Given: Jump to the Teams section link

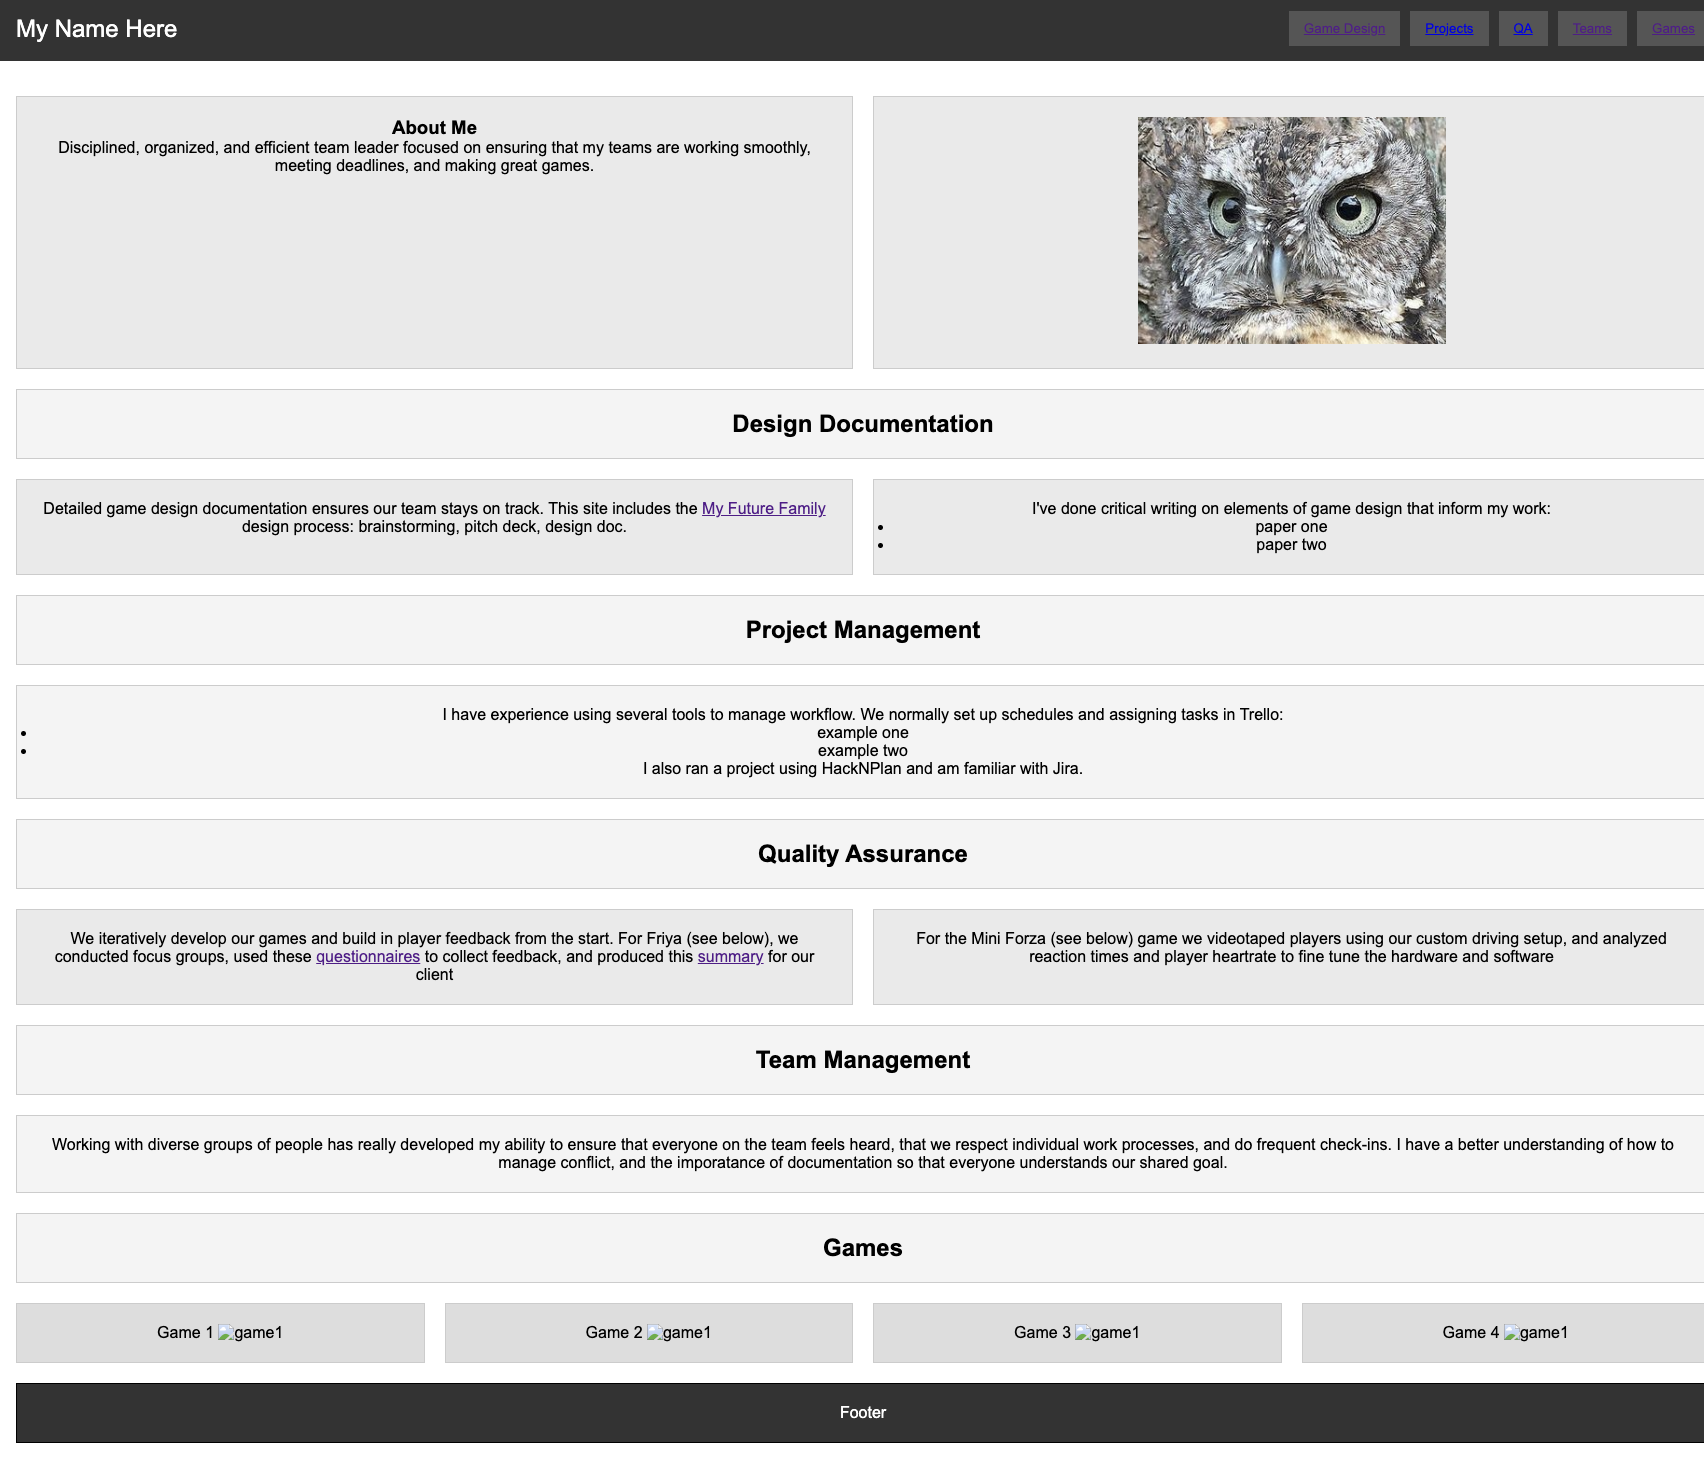Looking at the screenshot, I should [1591, 29].
